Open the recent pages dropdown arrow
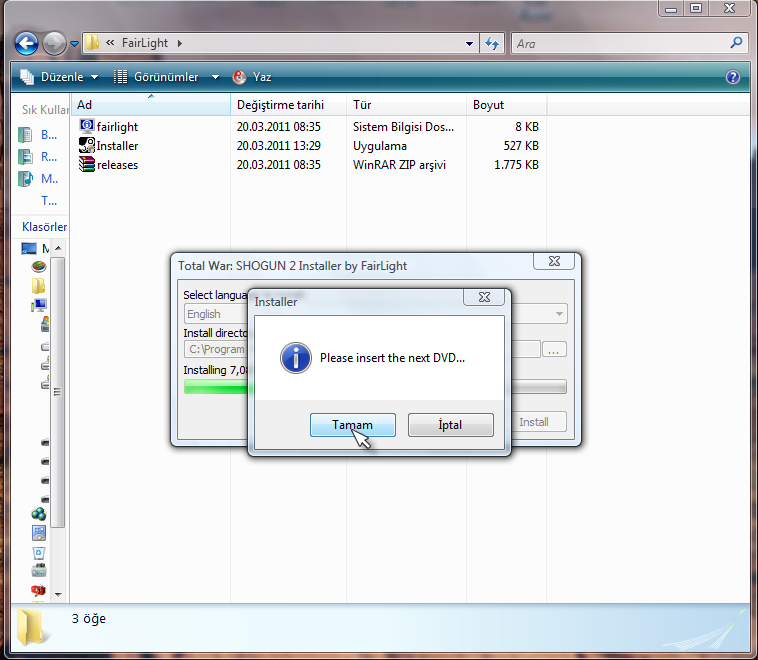This screenshot has width=758, height=660. point(74,44)
